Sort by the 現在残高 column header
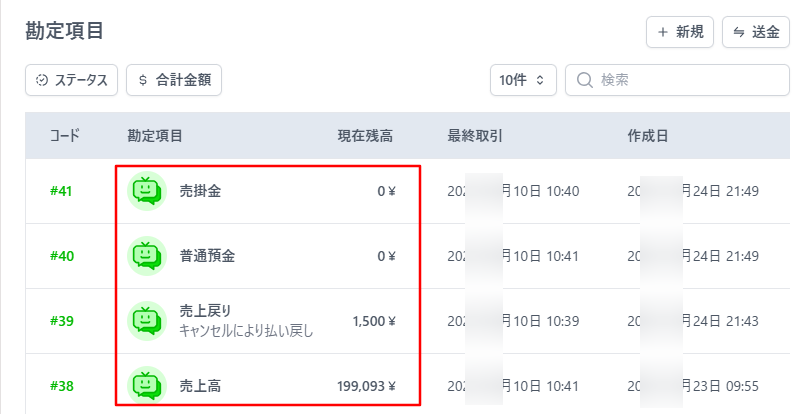 pyautogui.click(x=364, y=135)
